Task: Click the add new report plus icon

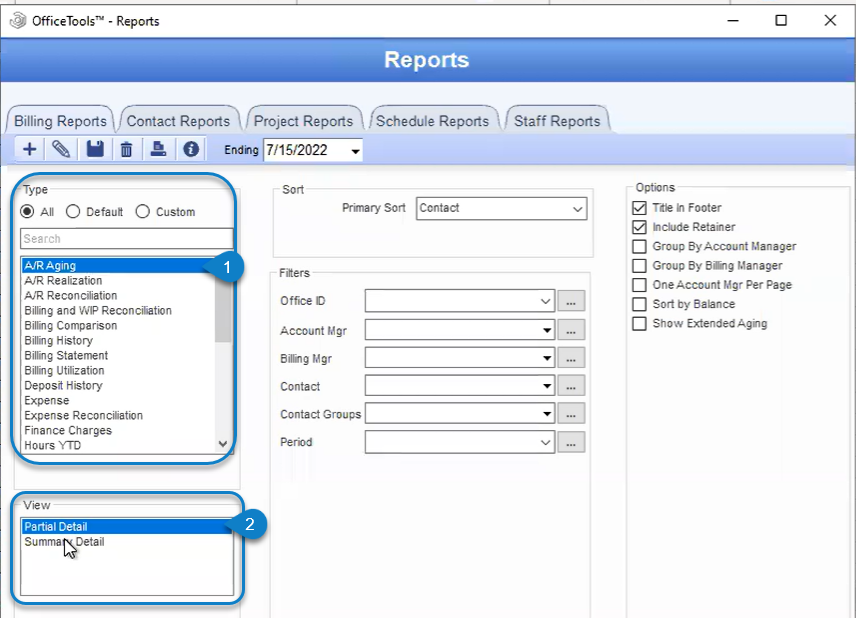Action: click(x=29, y=149)
